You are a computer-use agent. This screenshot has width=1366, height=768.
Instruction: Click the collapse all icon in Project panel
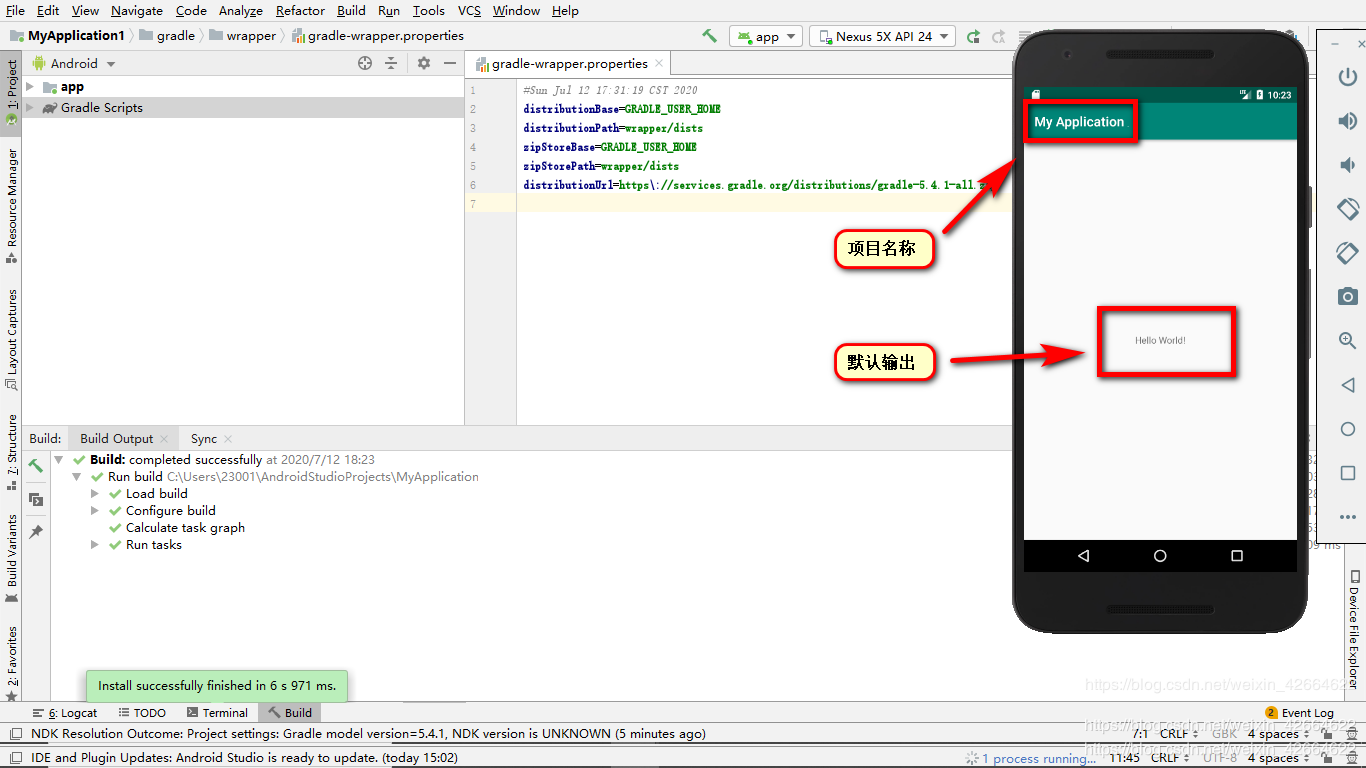(391, 63)
